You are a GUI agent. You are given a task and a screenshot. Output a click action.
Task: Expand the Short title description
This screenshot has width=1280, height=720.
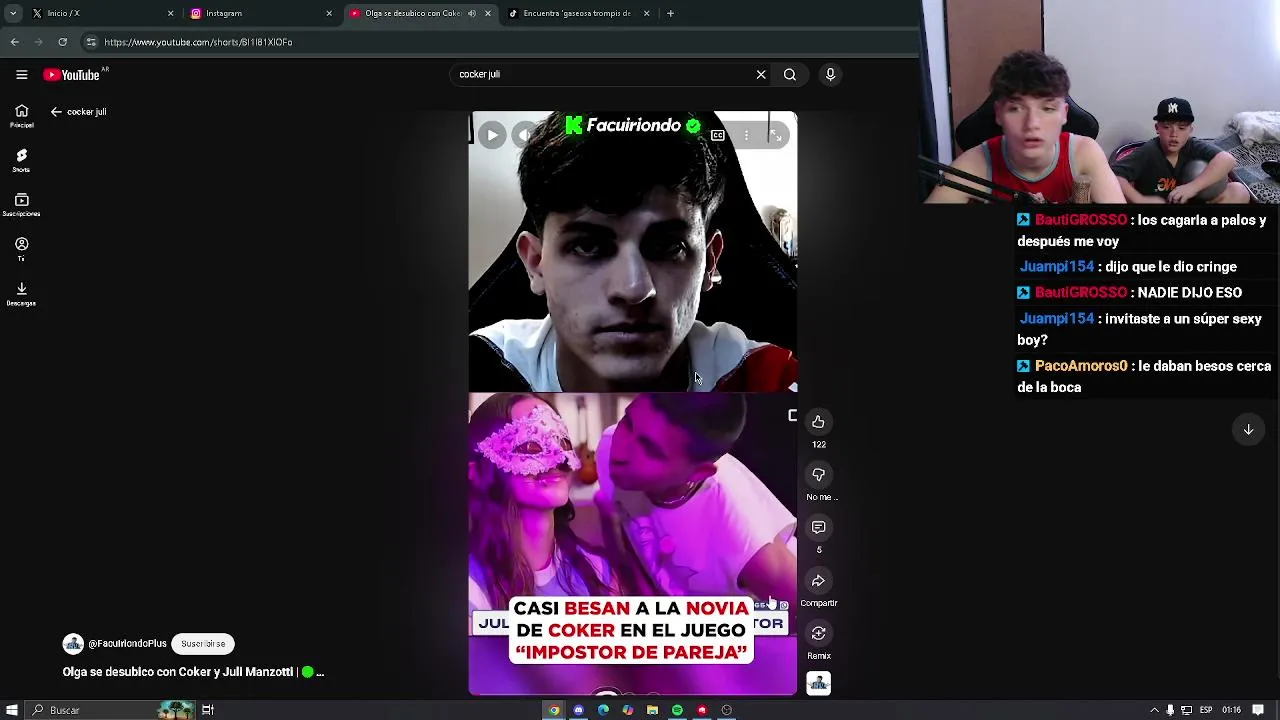[x=193, y=672]
